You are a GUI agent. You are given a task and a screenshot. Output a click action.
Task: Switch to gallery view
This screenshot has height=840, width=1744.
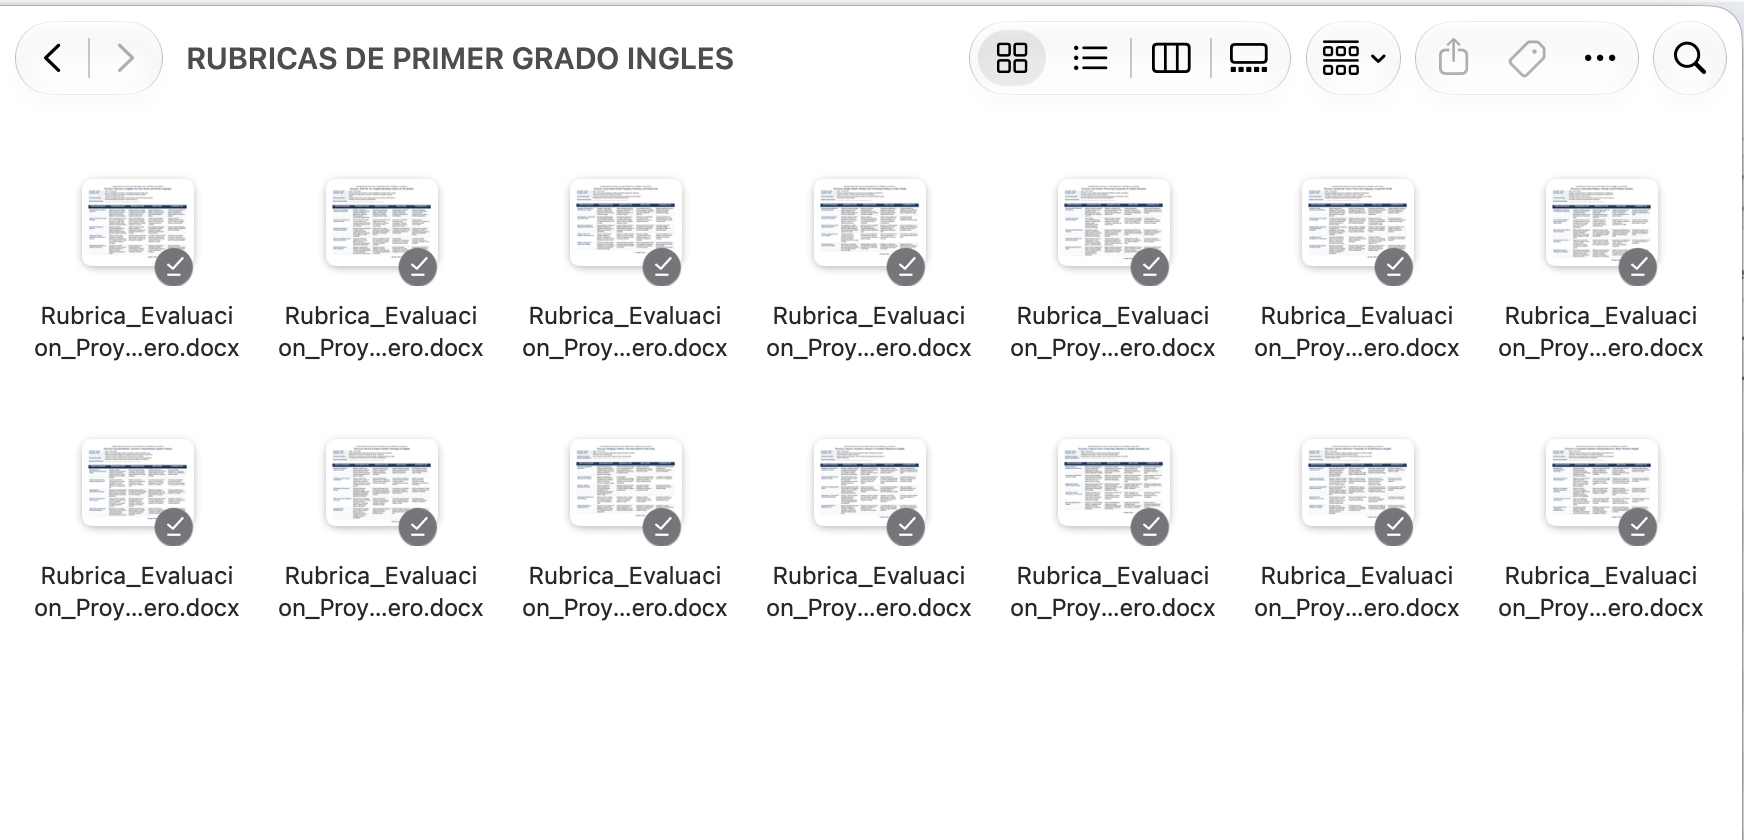[1248, 58]
